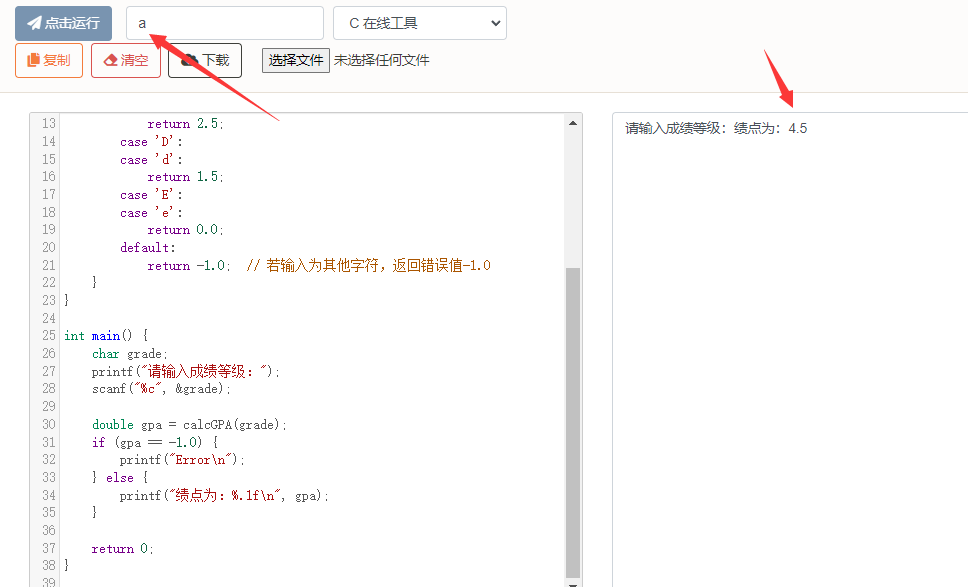Screen dimensions: 968x587
Task: Click the printf 绩点为 %.1f line
Action: click(x=224, y=495)
